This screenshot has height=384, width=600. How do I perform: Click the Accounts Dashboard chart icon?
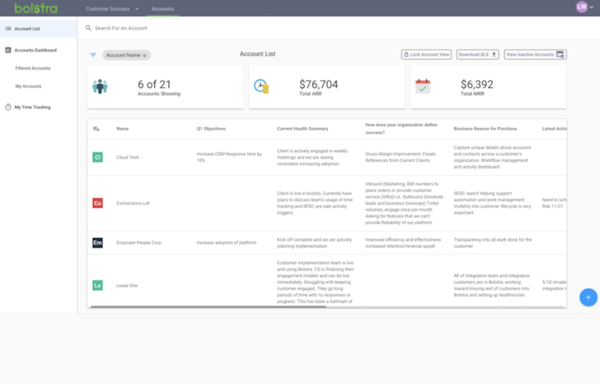(x=8, y=50)
